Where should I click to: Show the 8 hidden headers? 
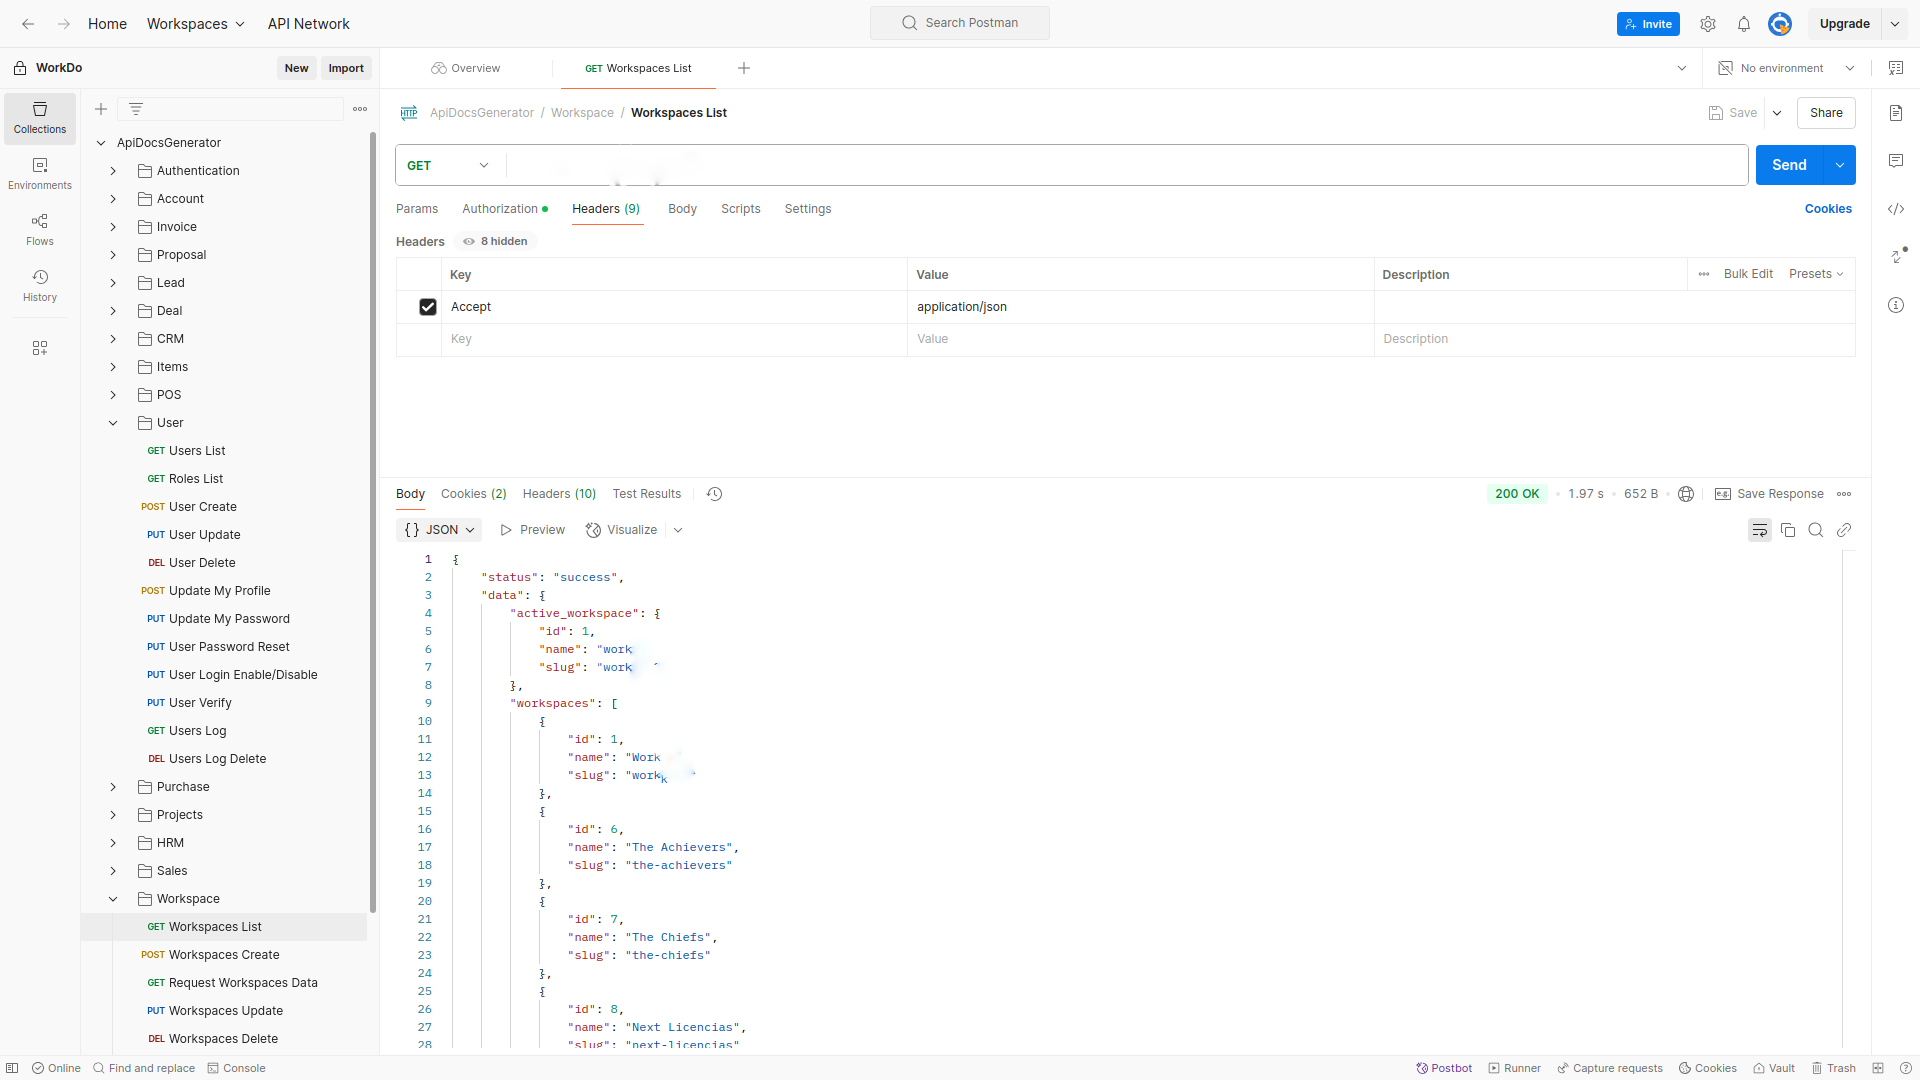[496, 241]
